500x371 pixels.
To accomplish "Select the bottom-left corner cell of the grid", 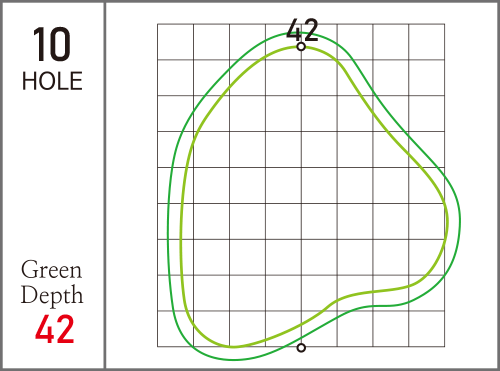I will point(175,329).
